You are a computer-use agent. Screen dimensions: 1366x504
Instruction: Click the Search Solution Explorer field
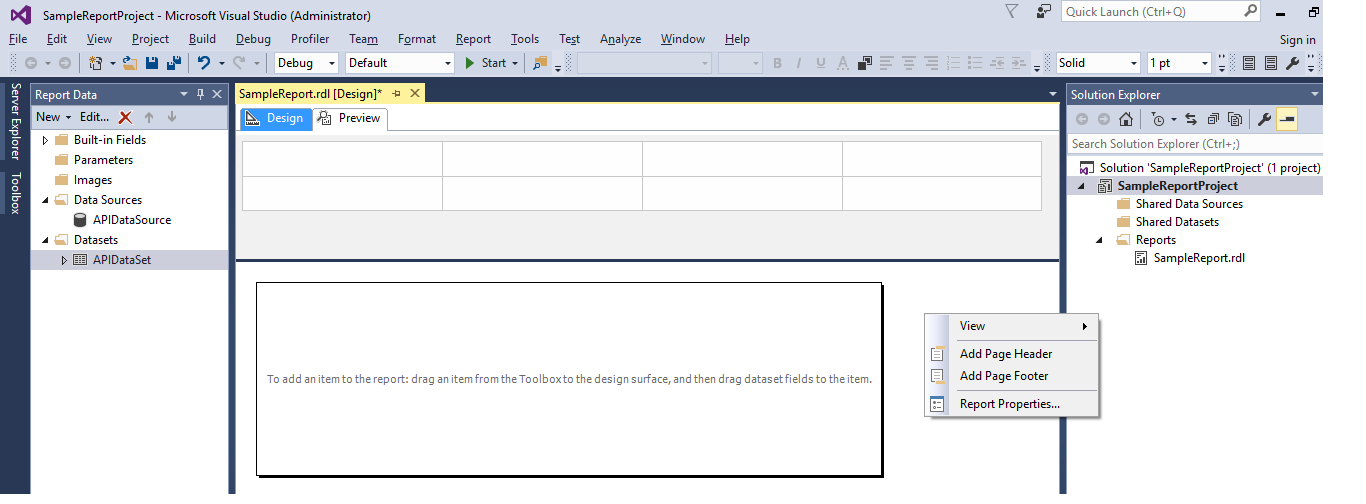(x=1196, y=144)
